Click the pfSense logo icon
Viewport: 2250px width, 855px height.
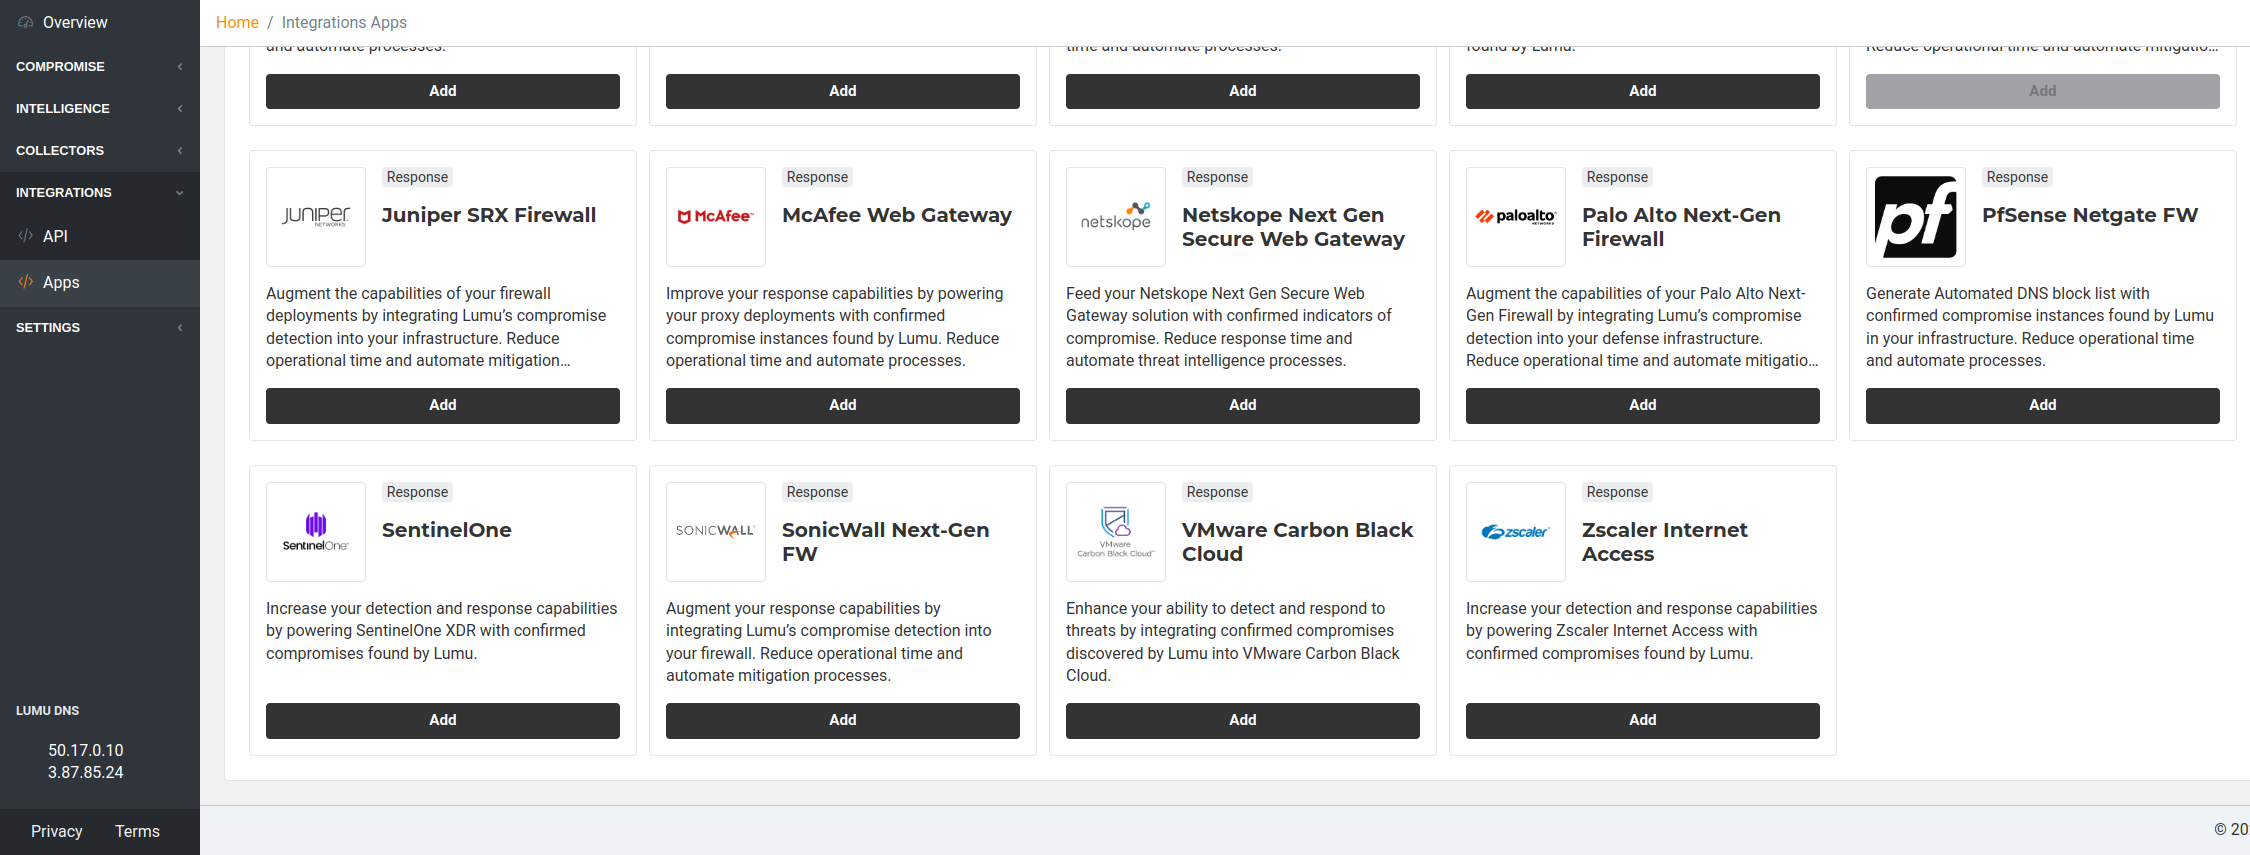tap(1916, 217)
